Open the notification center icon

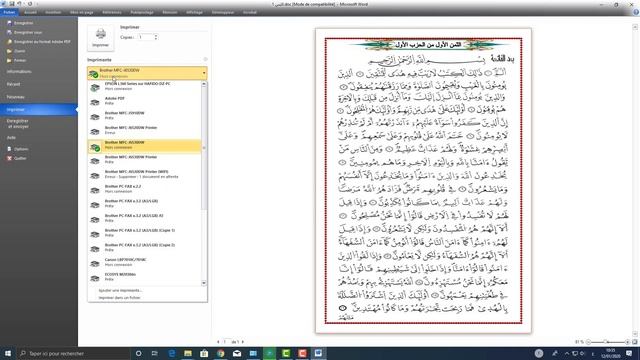tap(629, 353)
